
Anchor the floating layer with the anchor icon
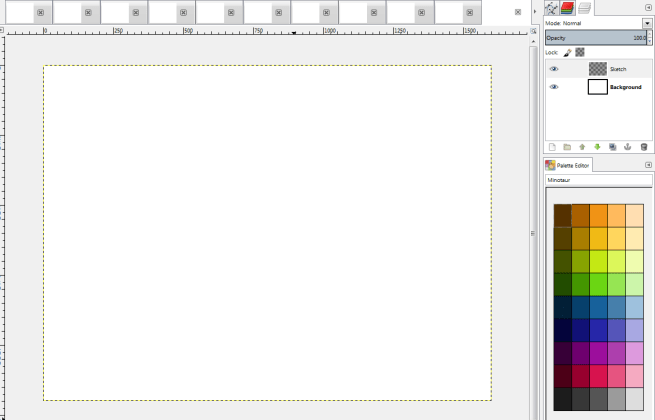click(628, 147)
